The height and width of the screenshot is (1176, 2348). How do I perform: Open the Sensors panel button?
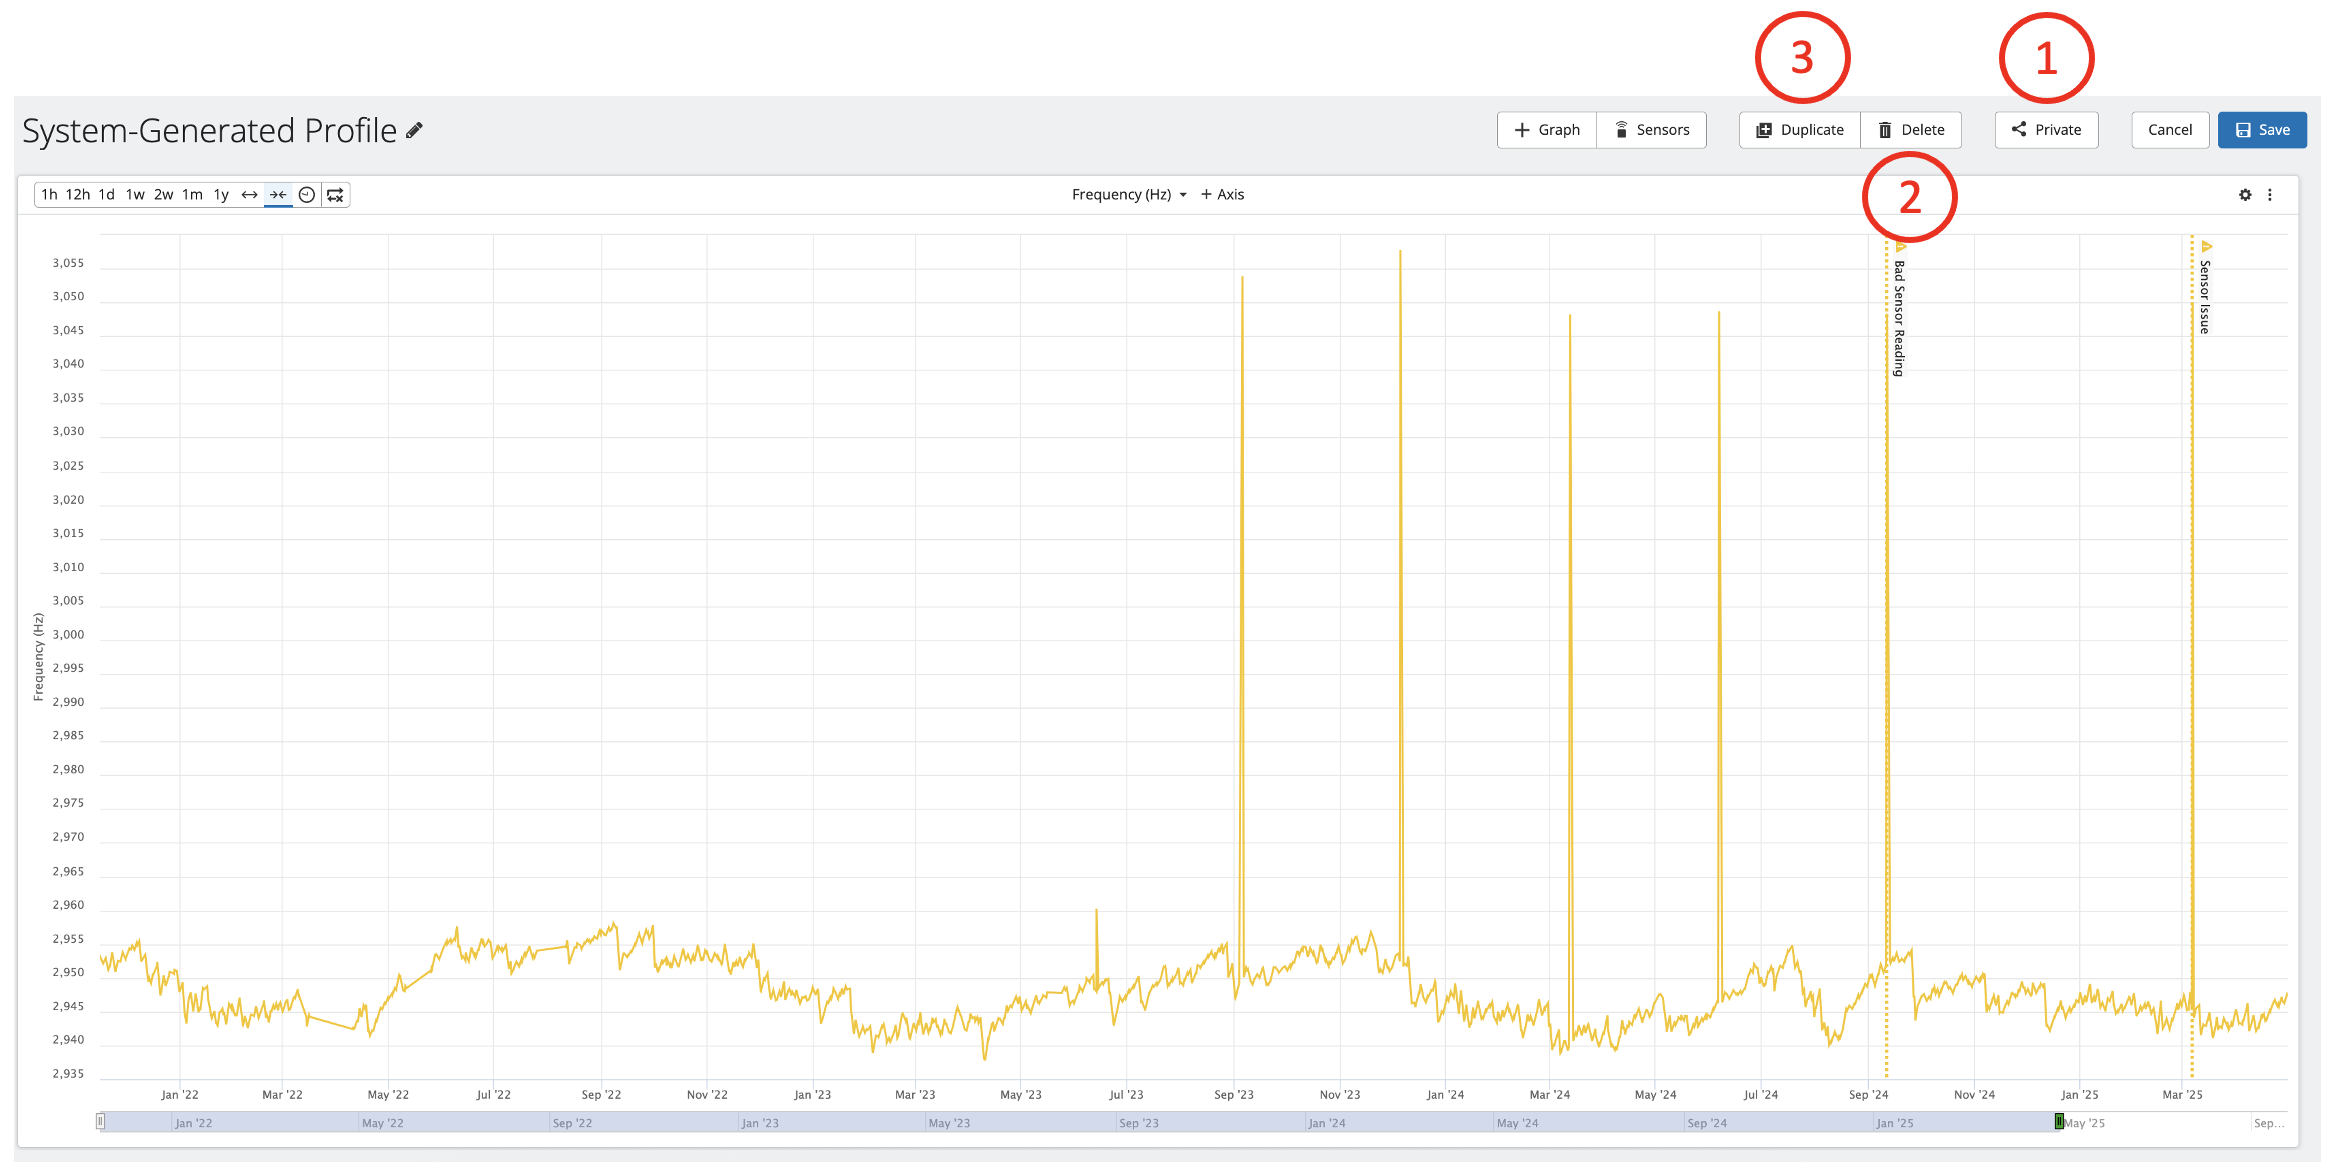click(1651, 130)
